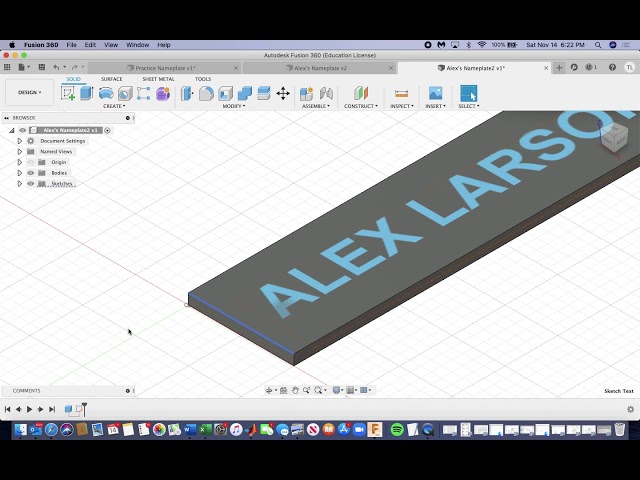Jump to timeline end

pos(52,409)
